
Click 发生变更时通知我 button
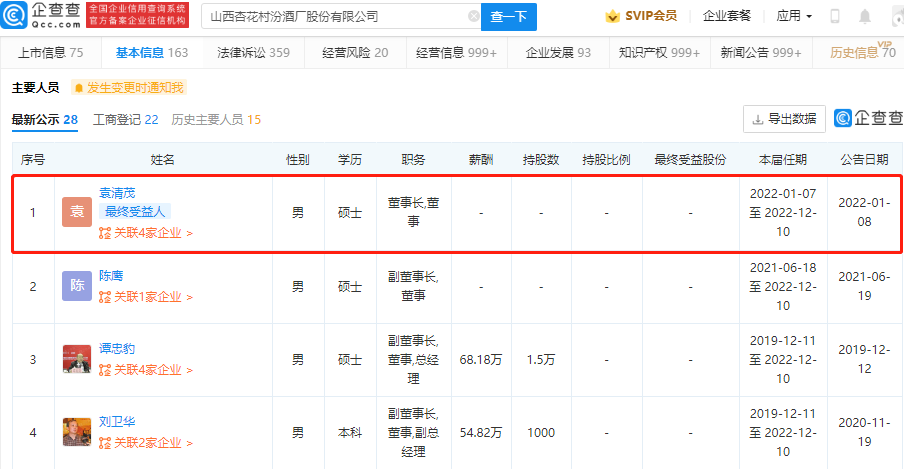[129, 88]
